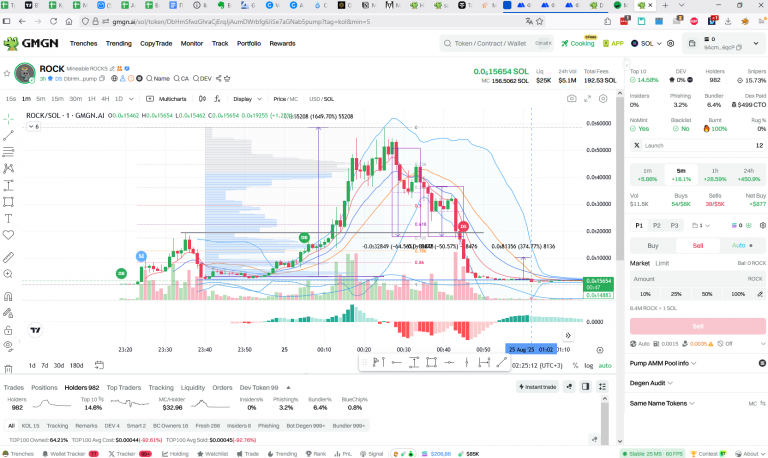Image resolution: width=768 pixels, height=458 pixels.
Task: Open trade panel settings gear
Action: (x=762, y=225)
